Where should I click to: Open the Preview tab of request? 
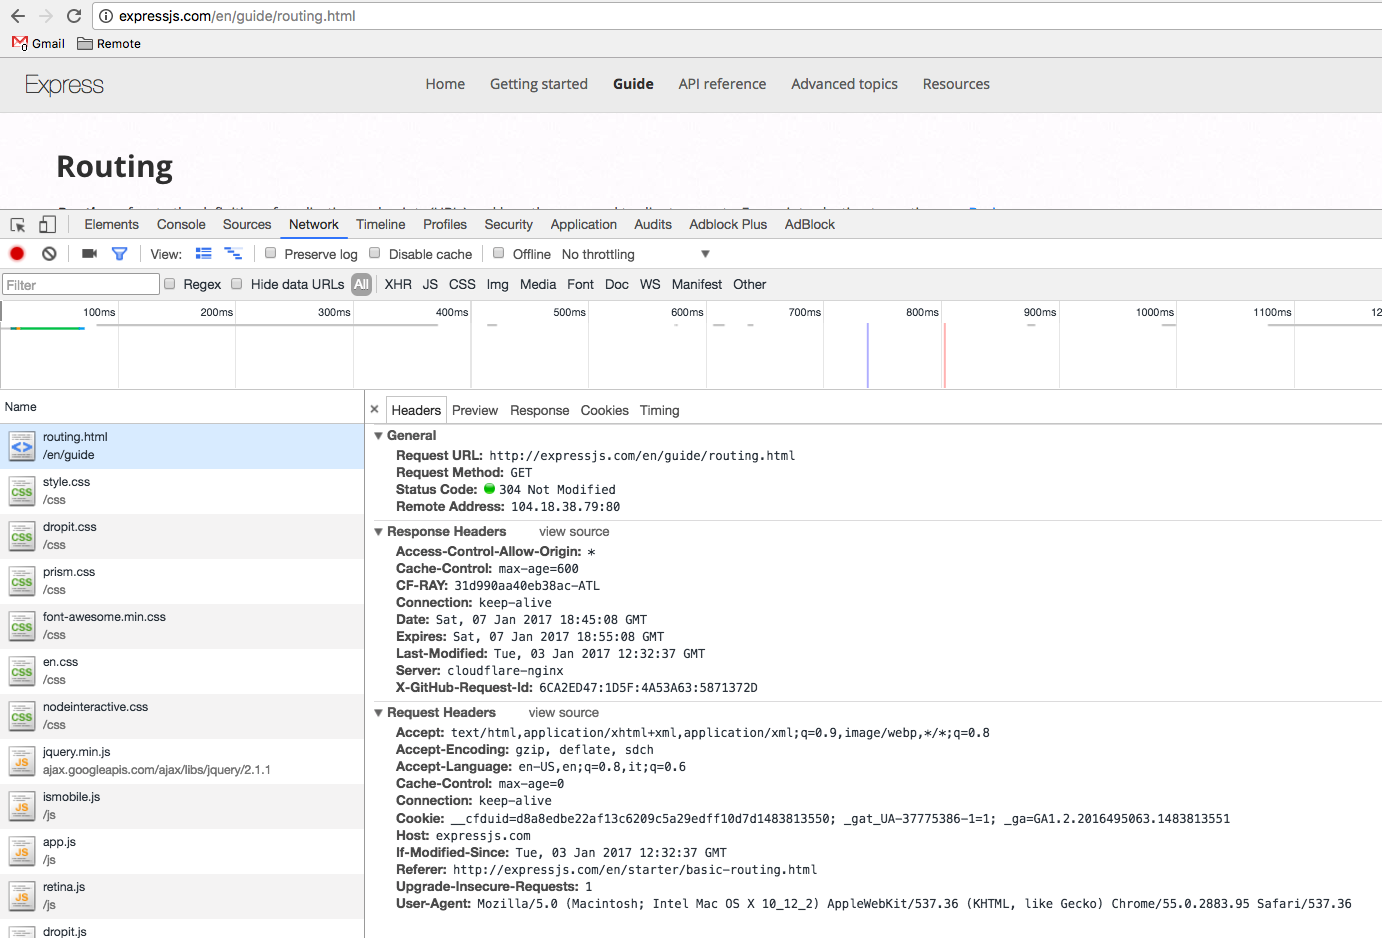tap(475, 410)
